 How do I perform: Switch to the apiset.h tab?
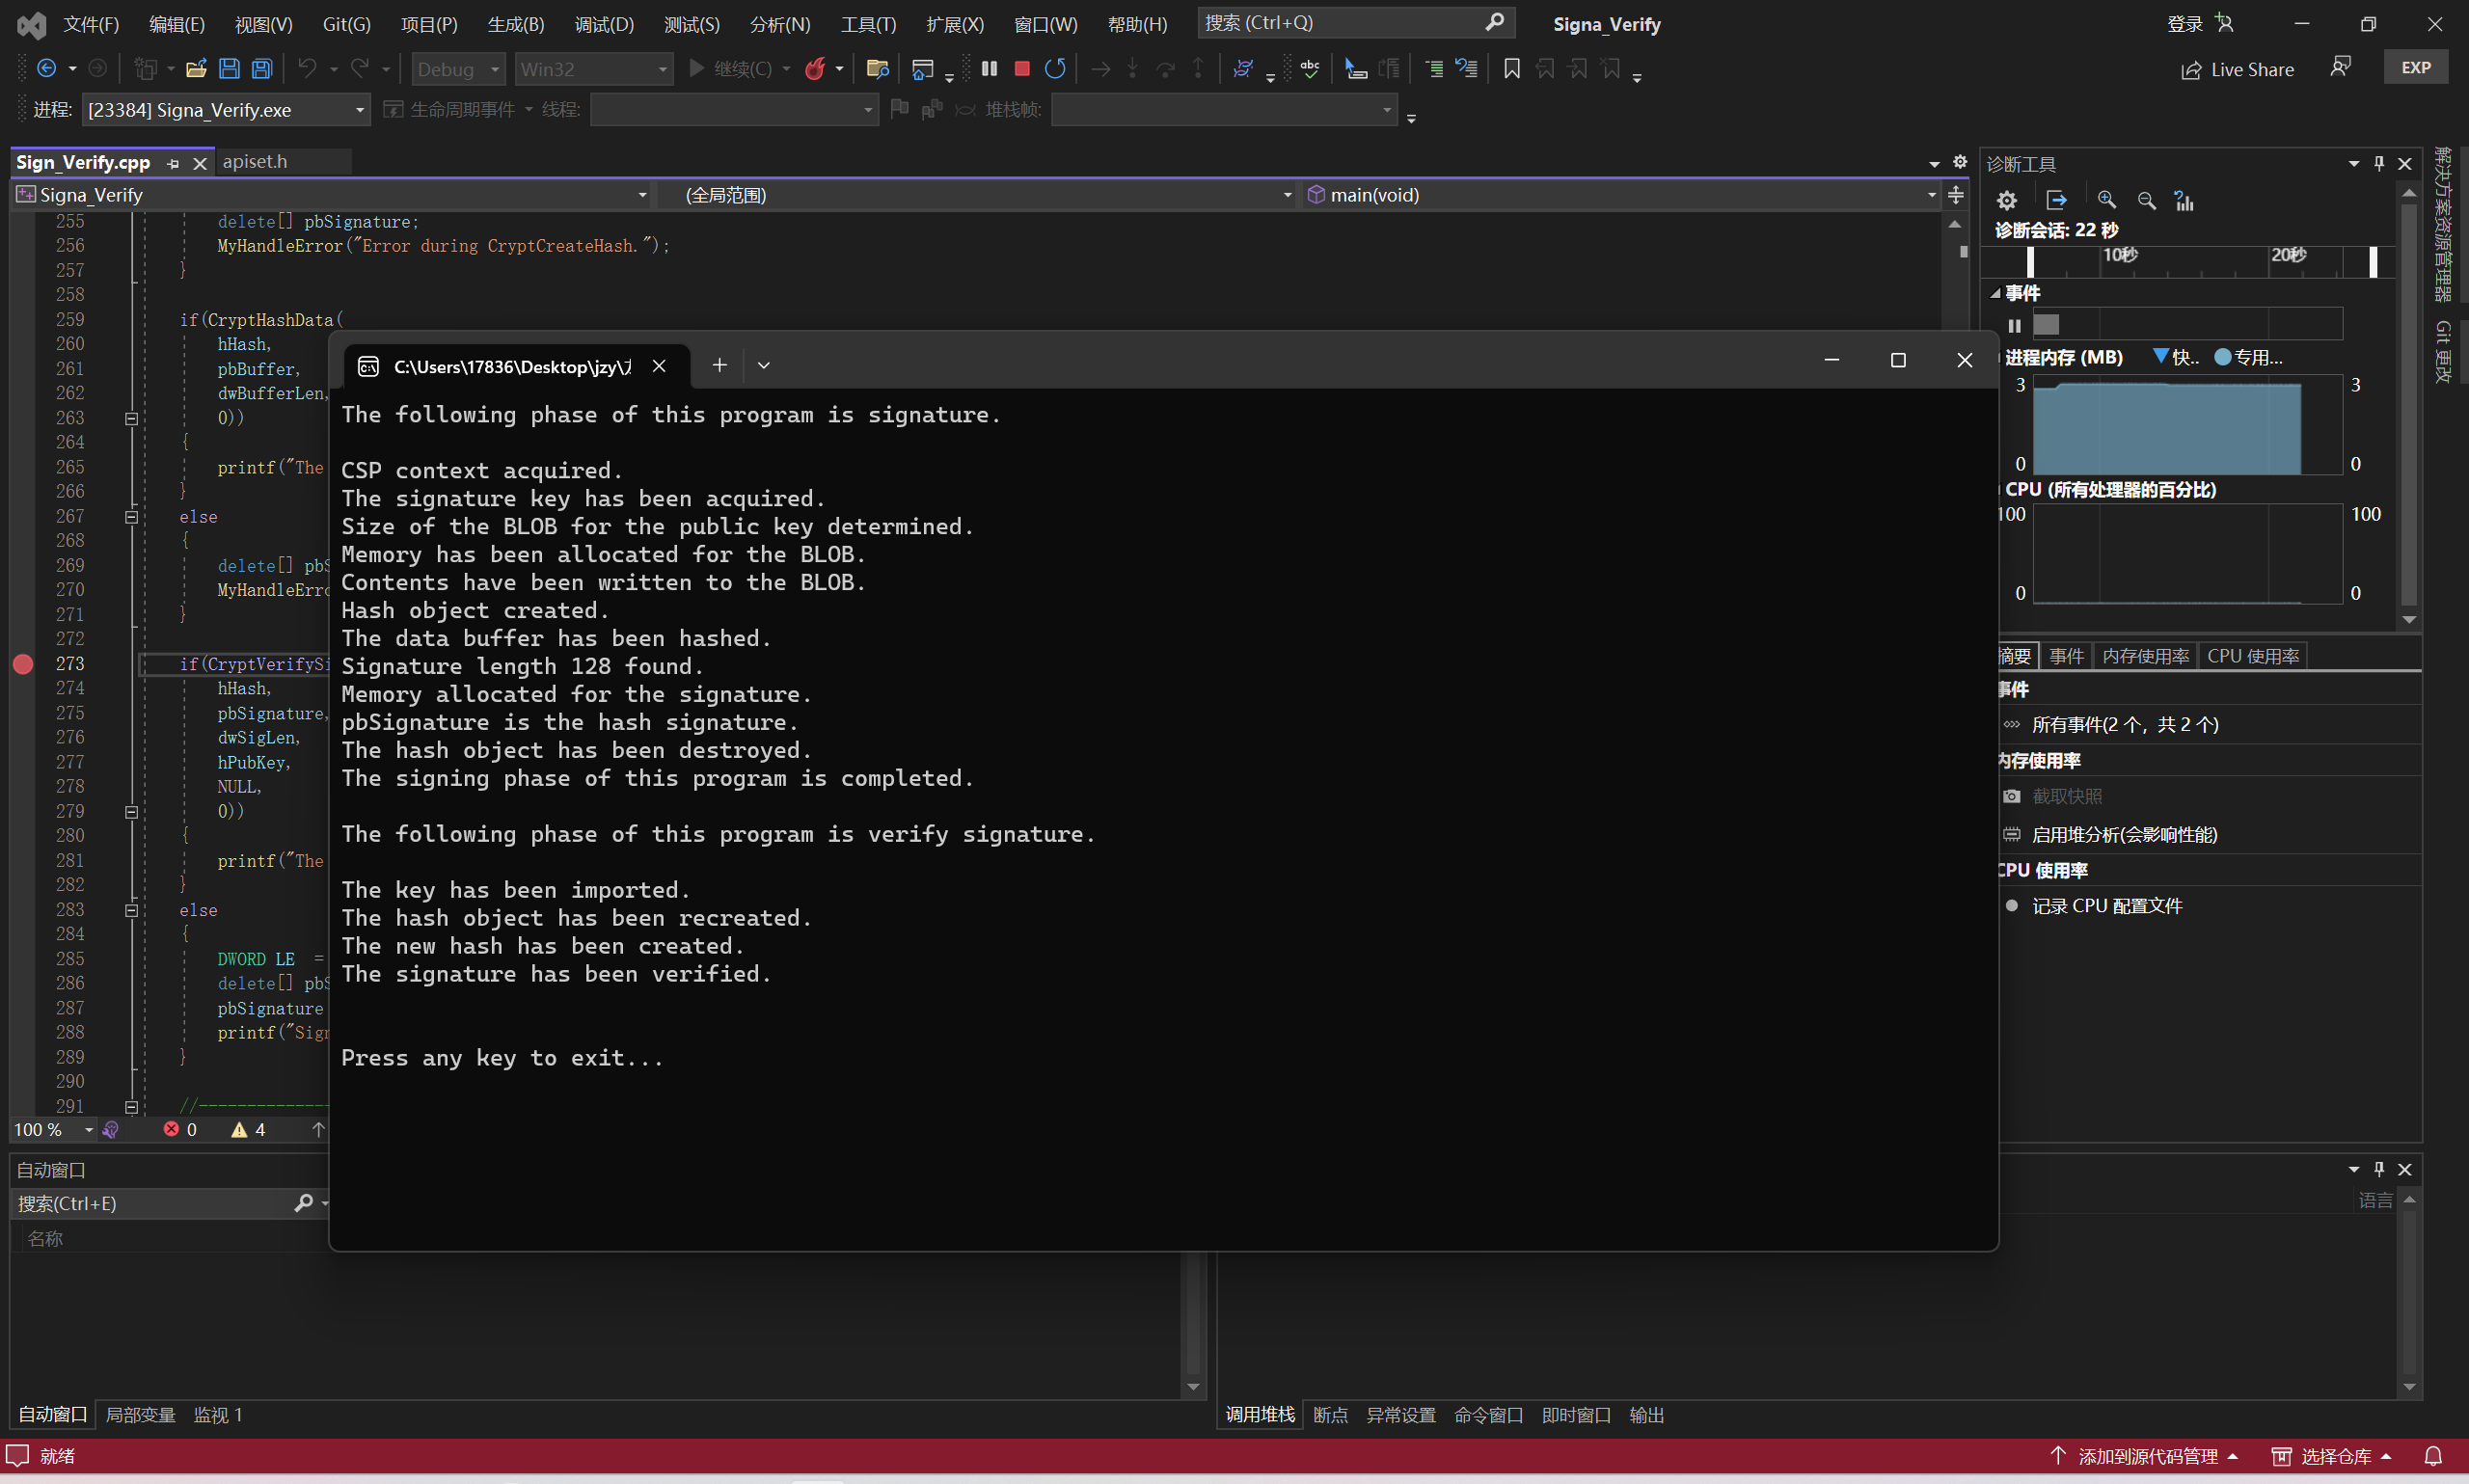[255, 162]
